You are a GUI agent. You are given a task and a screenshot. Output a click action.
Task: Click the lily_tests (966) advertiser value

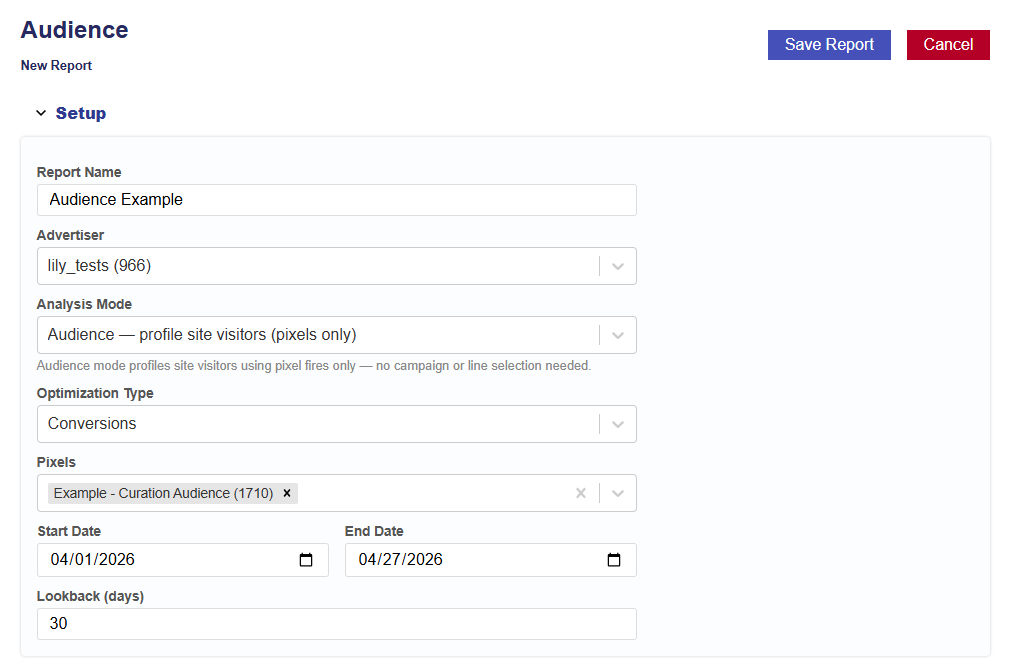point(100,266)
